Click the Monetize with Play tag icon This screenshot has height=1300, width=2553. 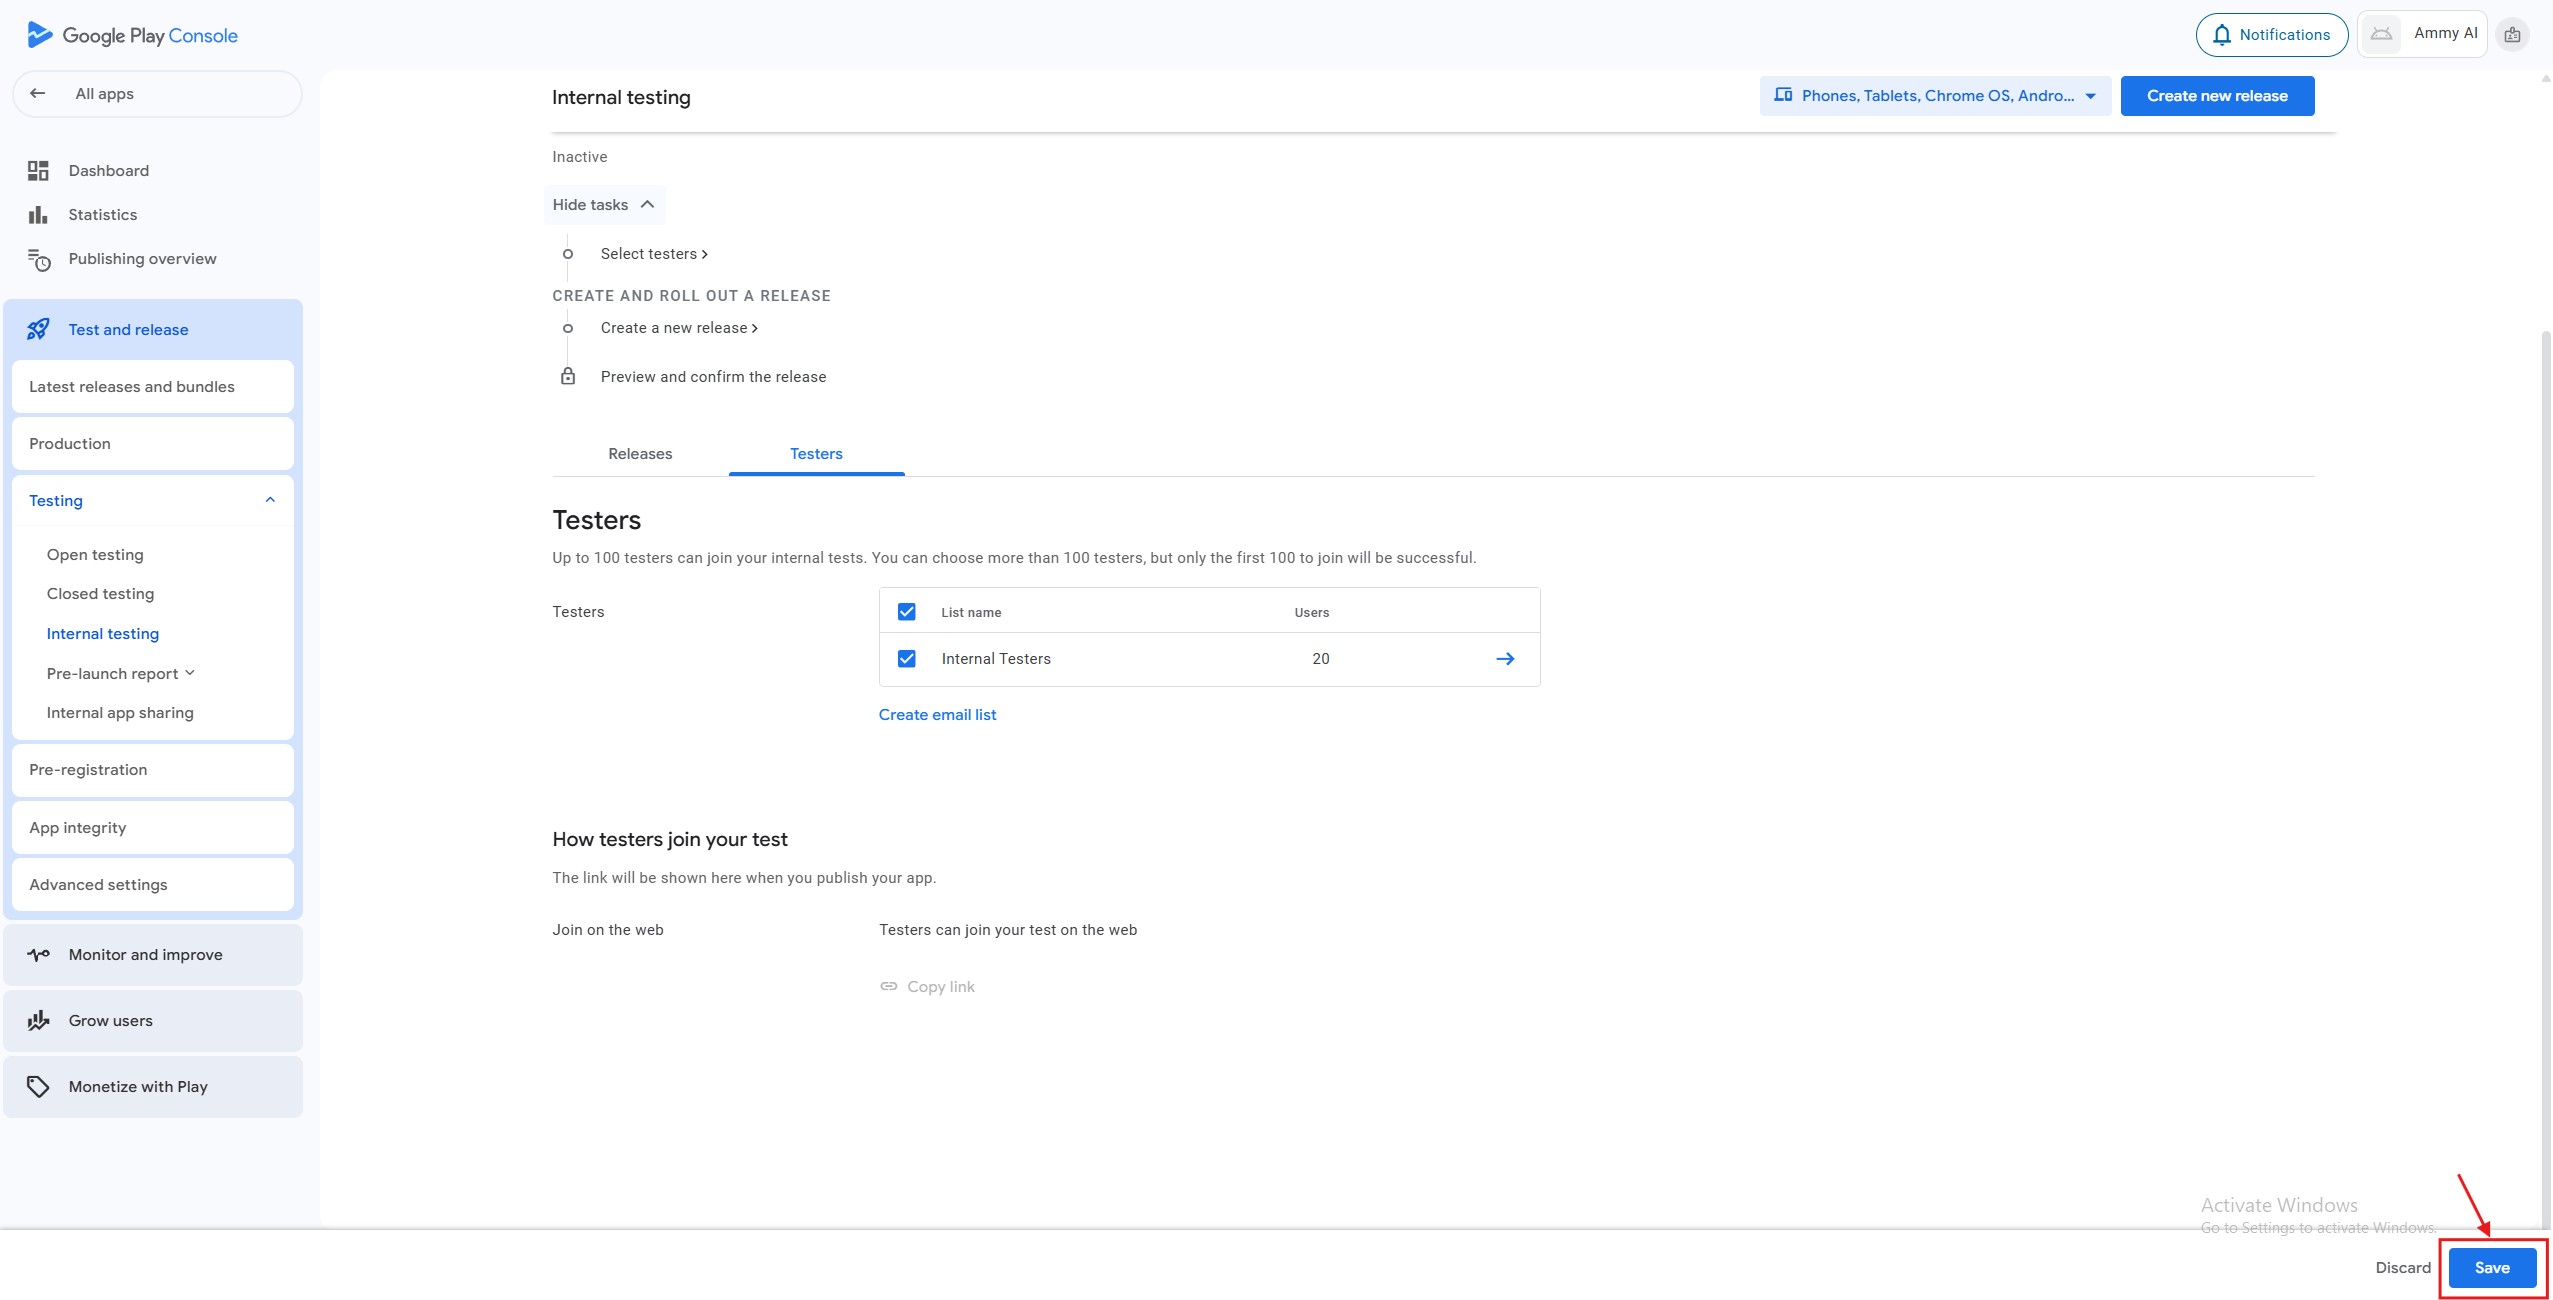(38, 1087)
